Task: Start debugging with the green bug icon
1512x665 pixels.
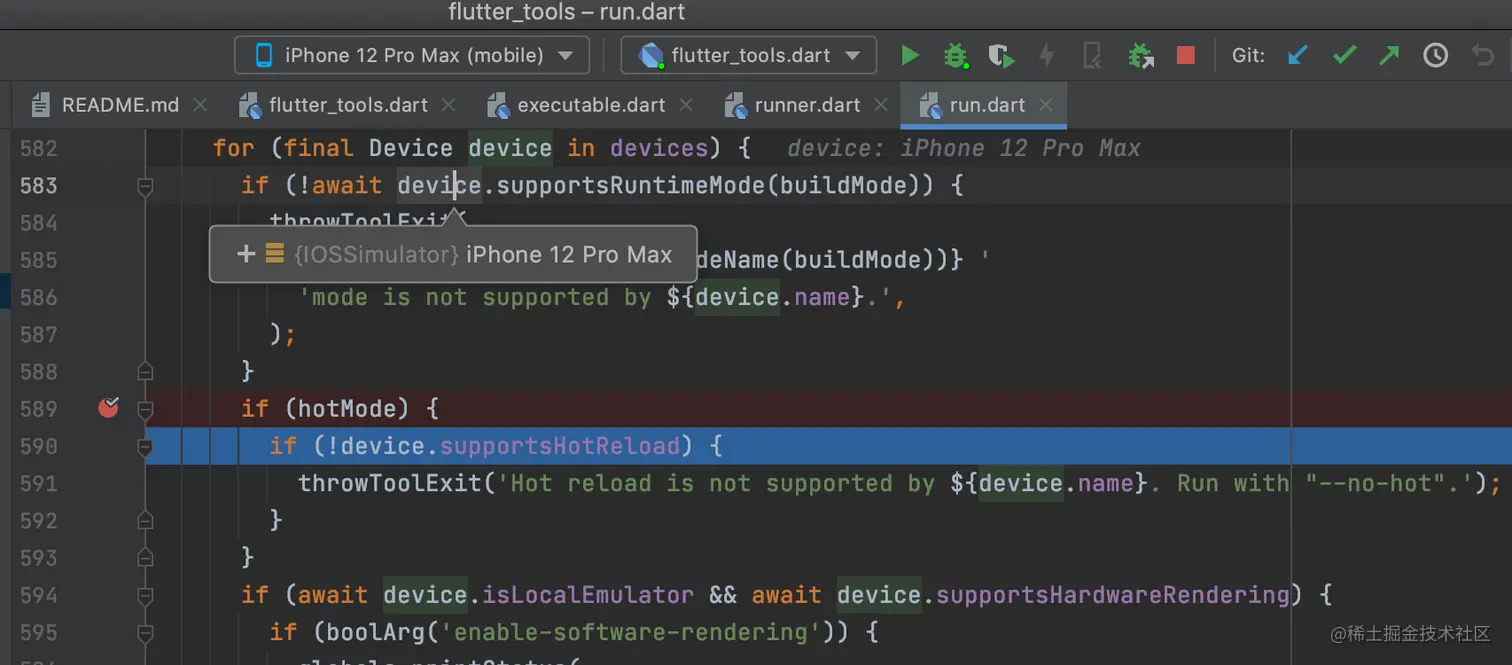Action: pyautogui.click(x=956, y=55)
